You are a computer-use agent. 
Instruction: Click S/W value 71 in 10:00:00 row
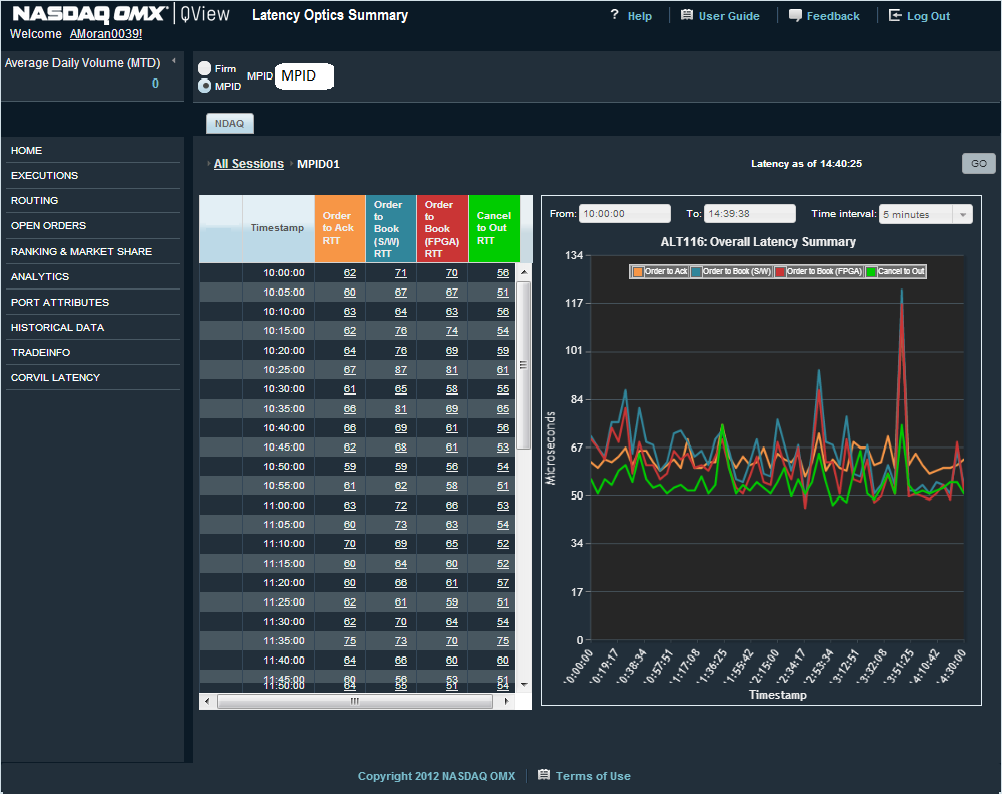click(401, 273)
